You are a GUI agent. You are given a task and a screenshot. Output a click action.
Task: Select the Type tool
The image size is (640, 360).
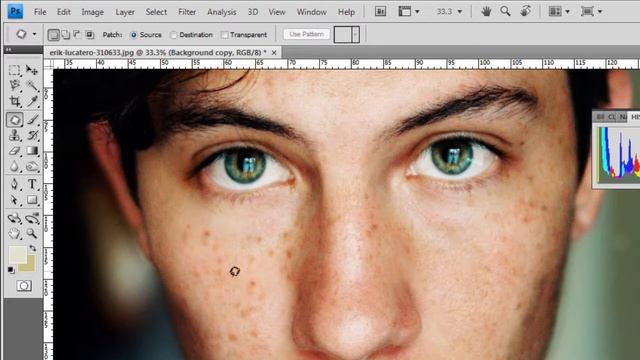point(32,184)
